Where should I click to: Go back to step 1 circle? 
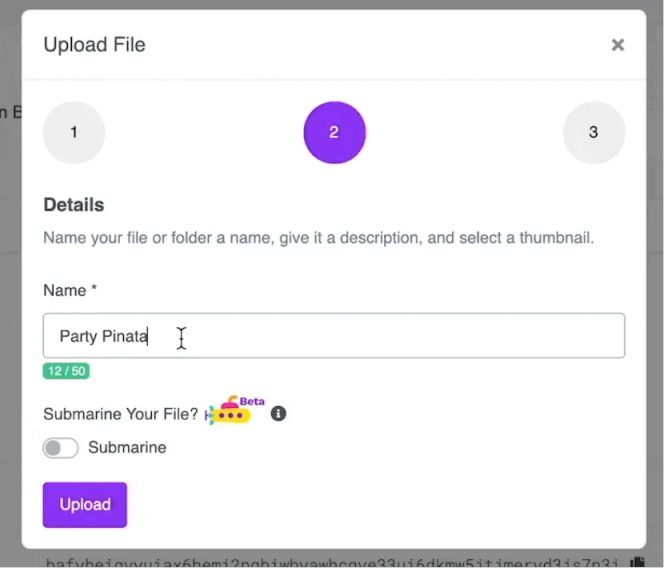74,132
